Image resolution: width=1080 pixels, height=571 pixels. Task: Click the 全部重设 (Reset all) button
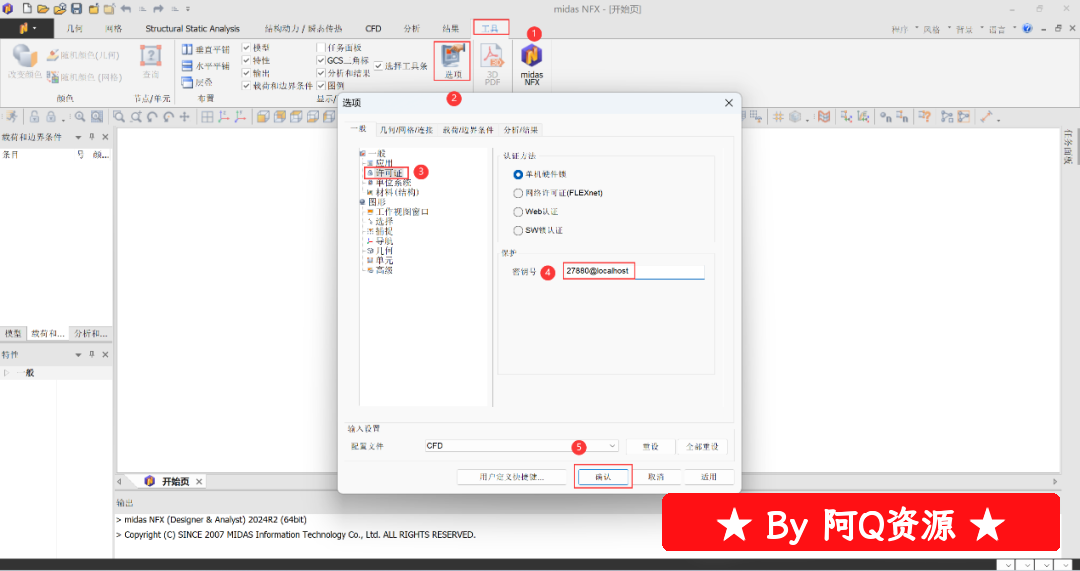tap(702, 446)
